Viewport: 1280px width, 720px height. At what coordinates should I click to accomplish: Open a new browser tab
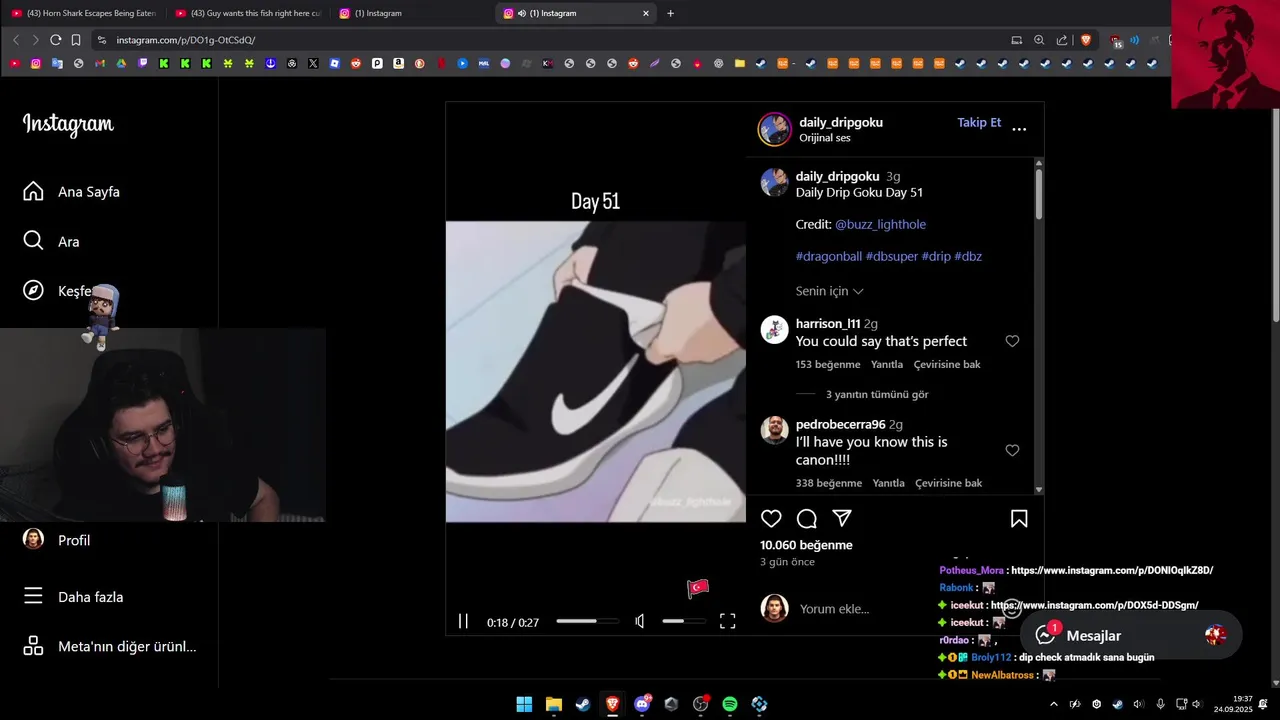click(670, 13)
